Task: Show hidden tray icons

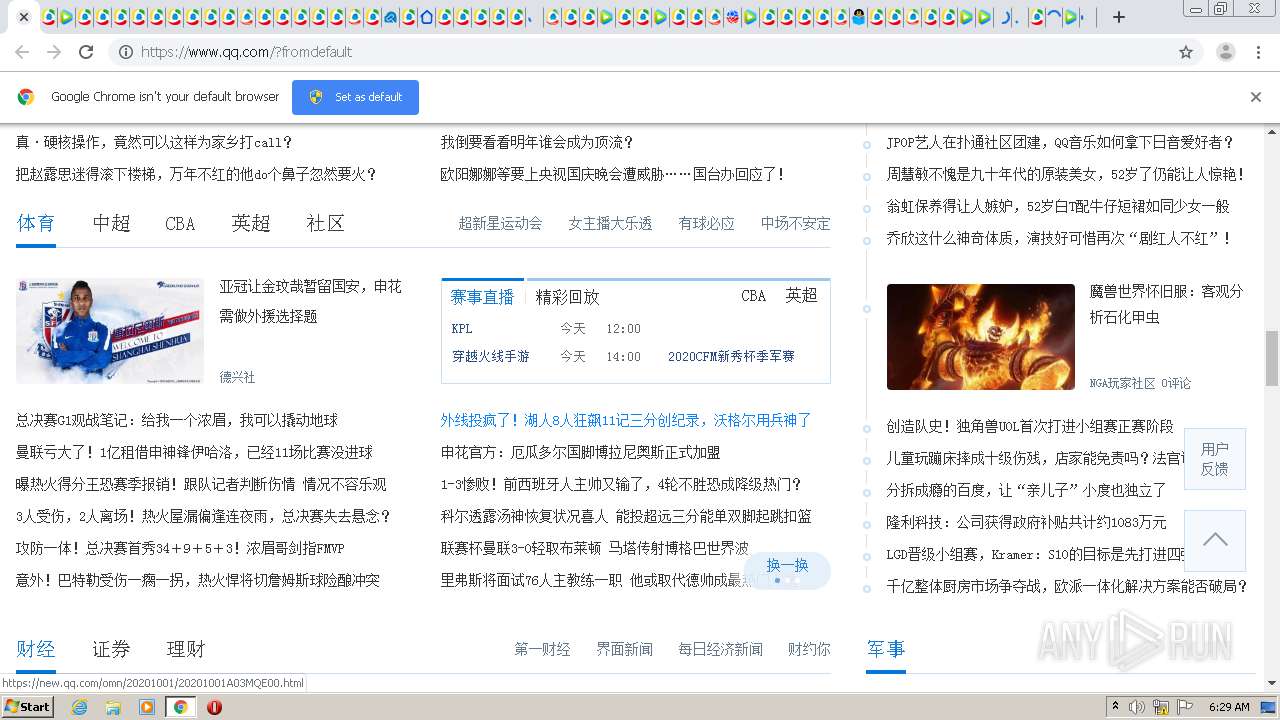Action: tap(1115, 707)
